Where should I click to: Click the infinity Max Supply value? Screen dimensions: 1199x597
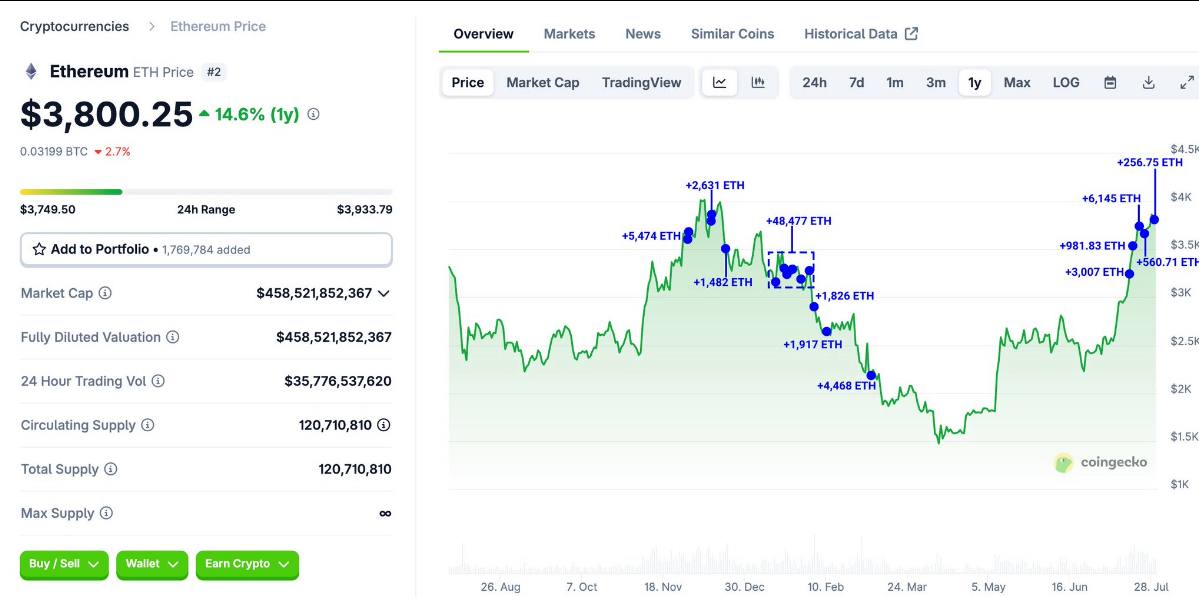pos(385,513)
